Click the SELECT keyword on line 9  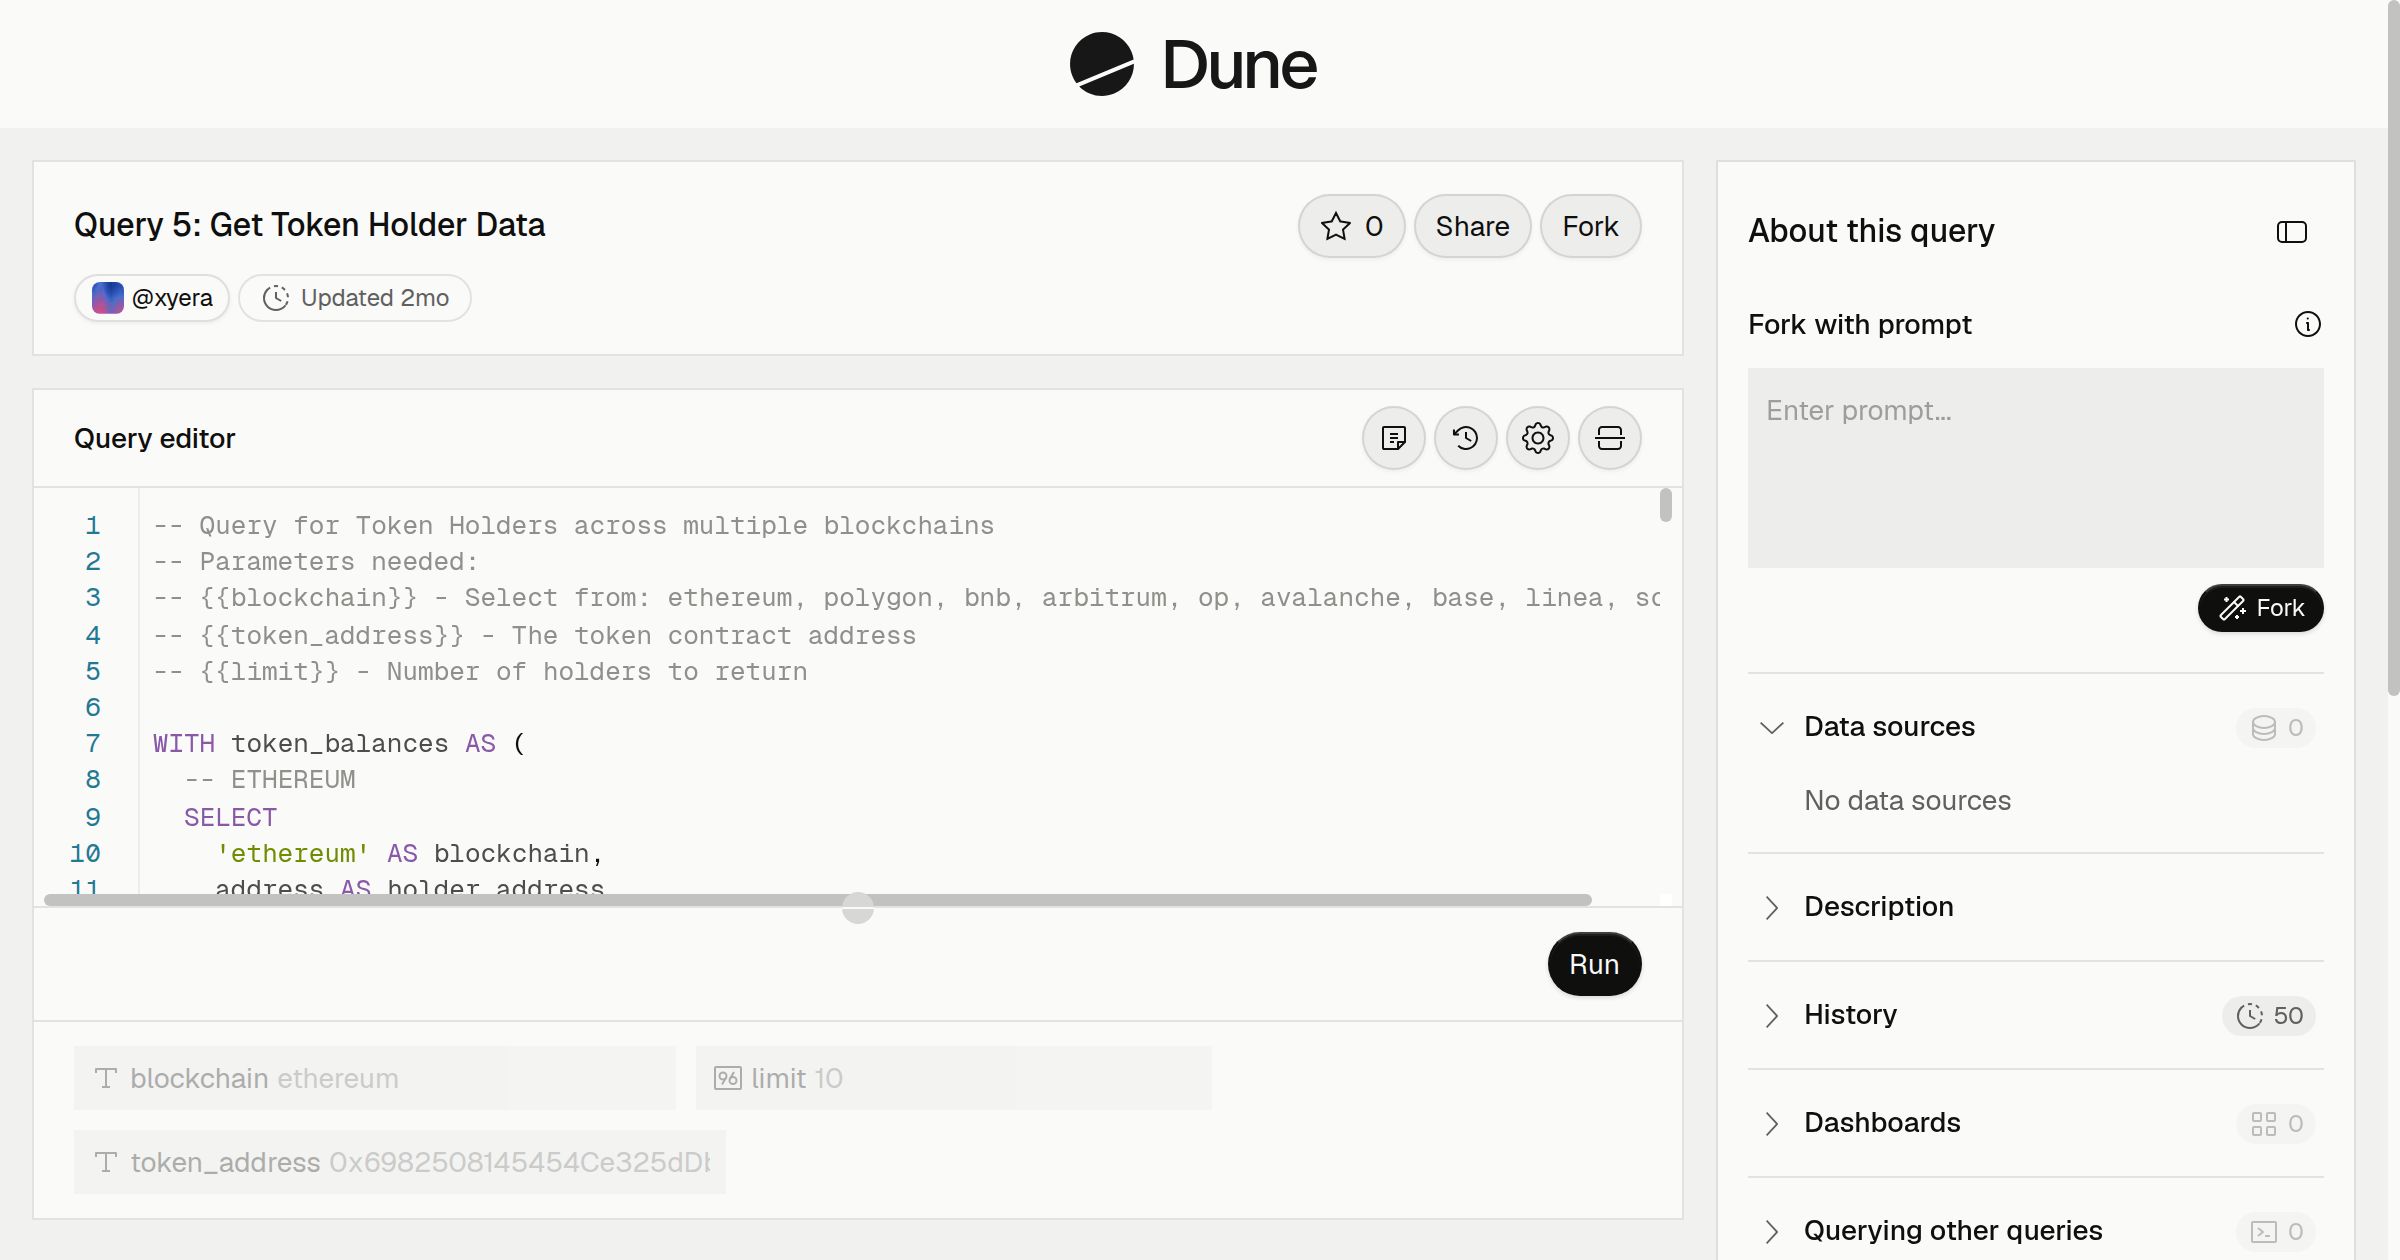pos(230,818)
